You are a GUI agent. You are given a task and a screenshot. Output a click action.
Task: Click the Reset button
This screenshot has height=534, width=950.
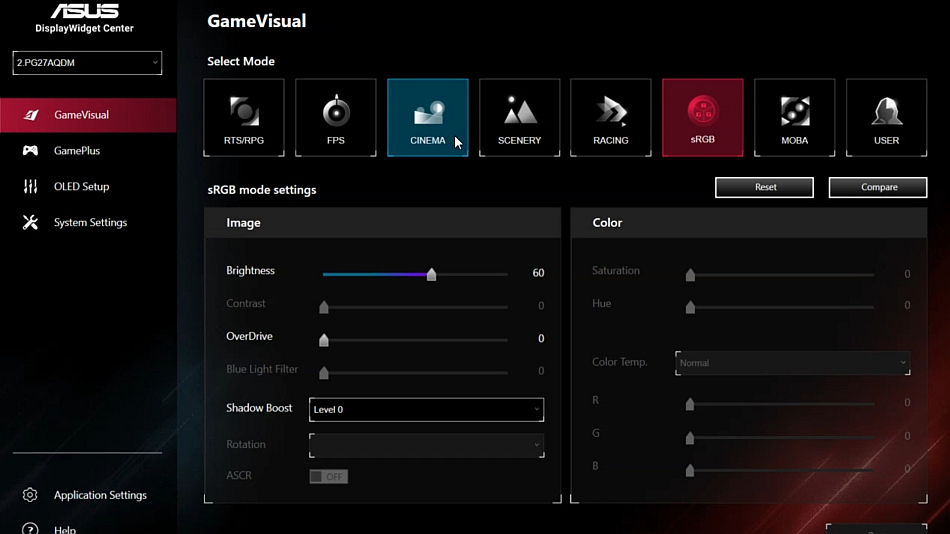pyautogui.click(x=765, y=187)
